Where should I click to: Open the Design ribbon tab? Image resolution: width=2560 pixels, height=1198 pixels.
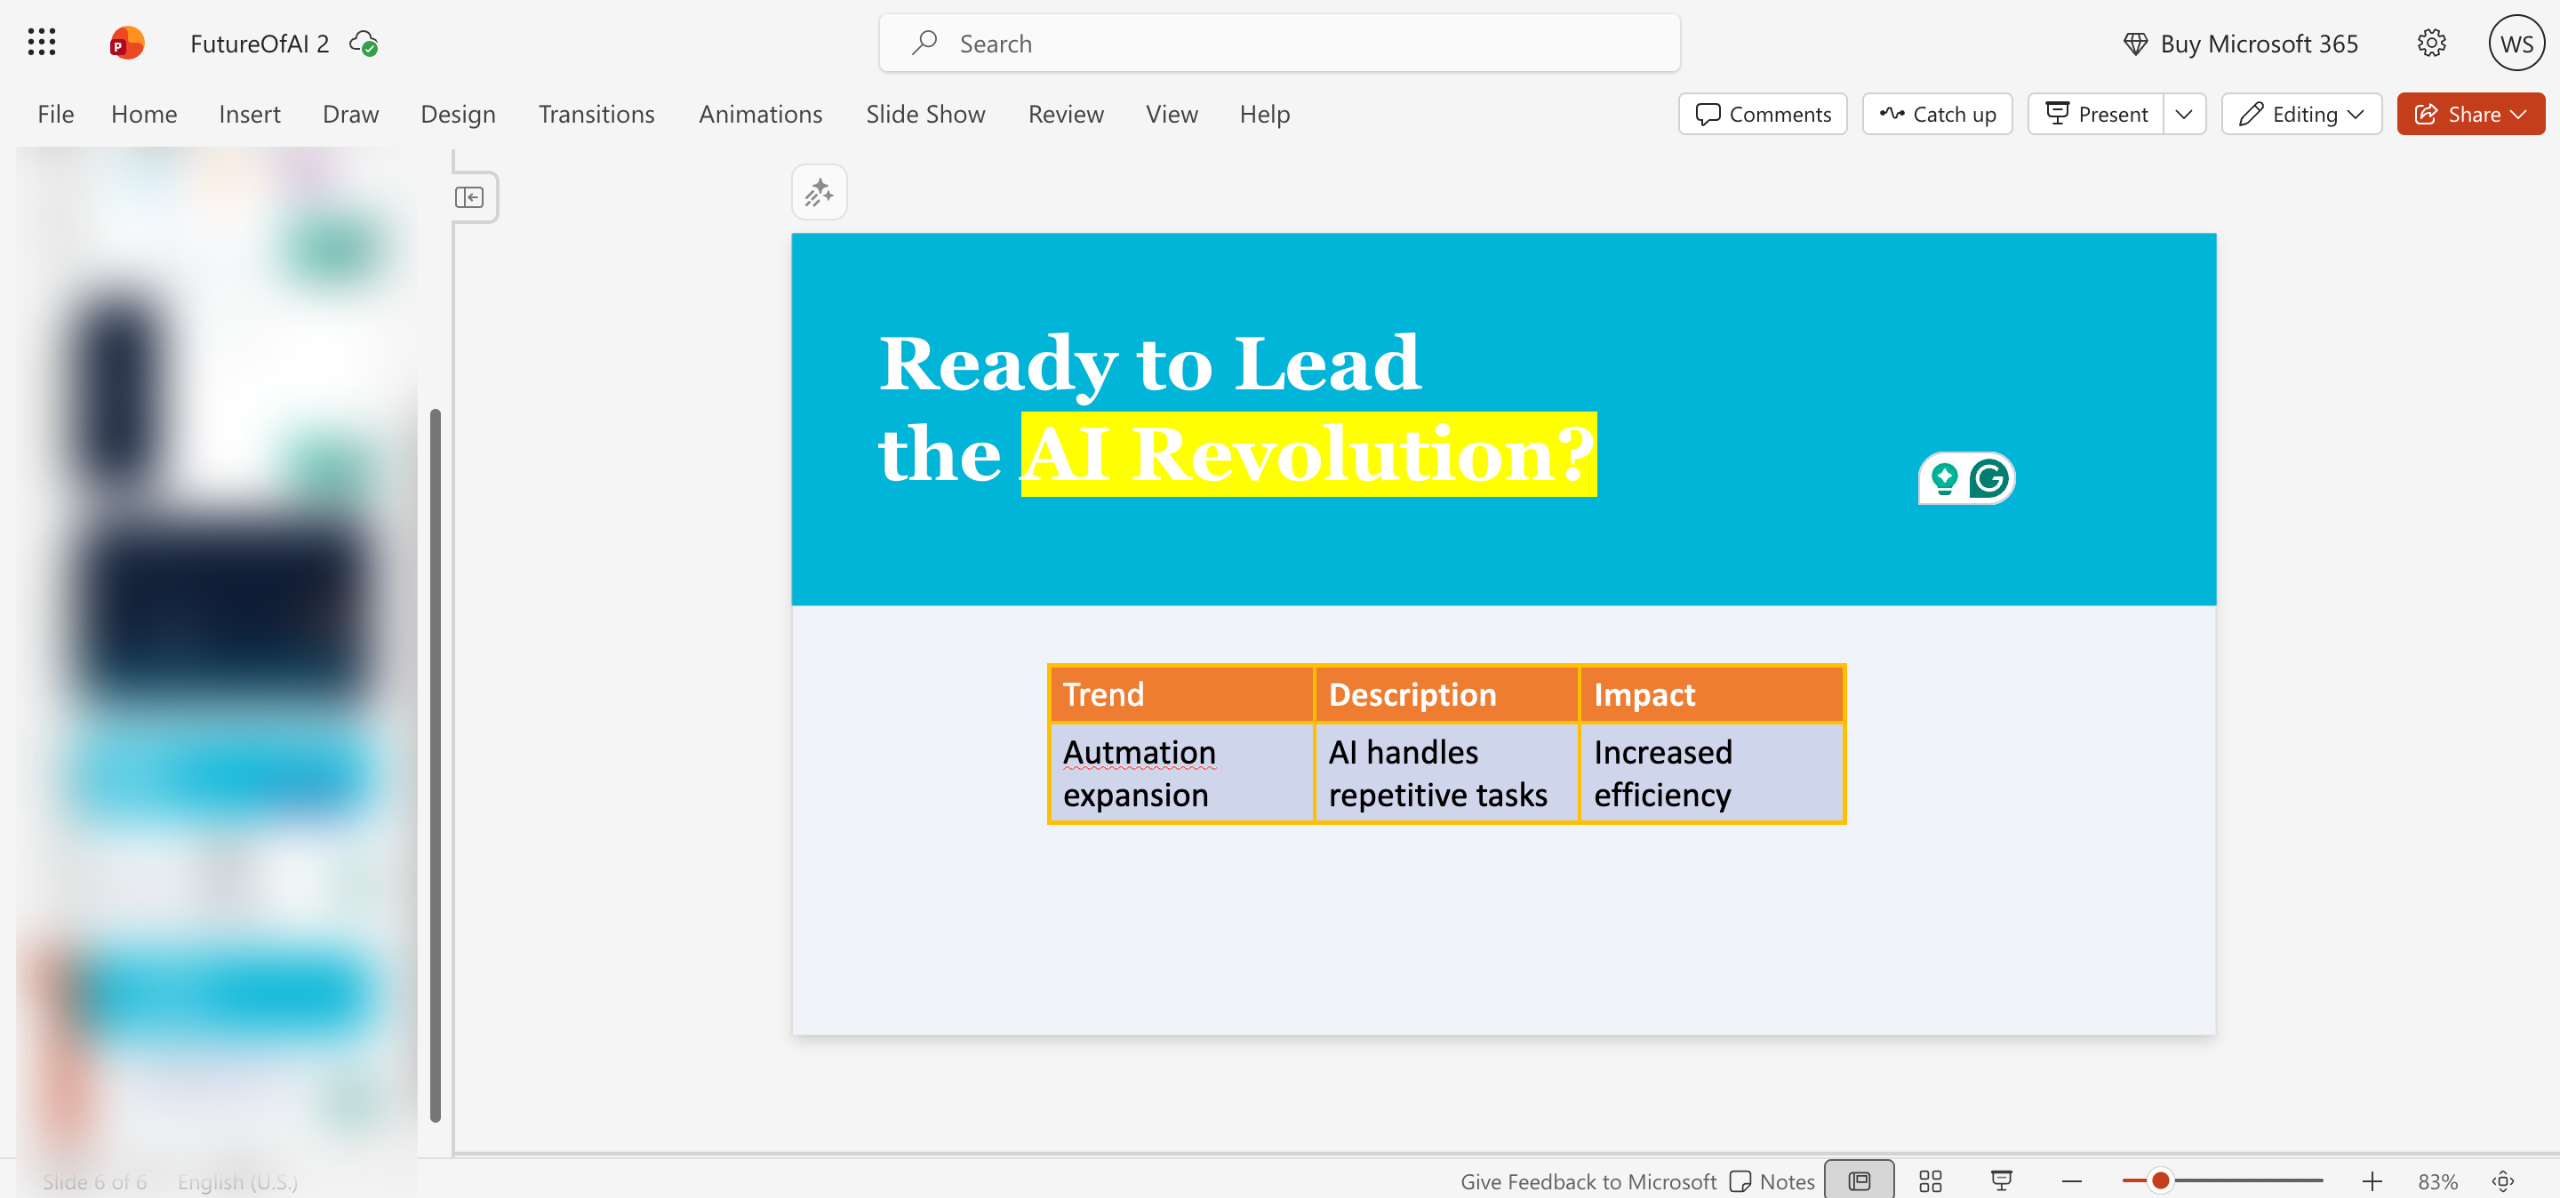point(457,114)
